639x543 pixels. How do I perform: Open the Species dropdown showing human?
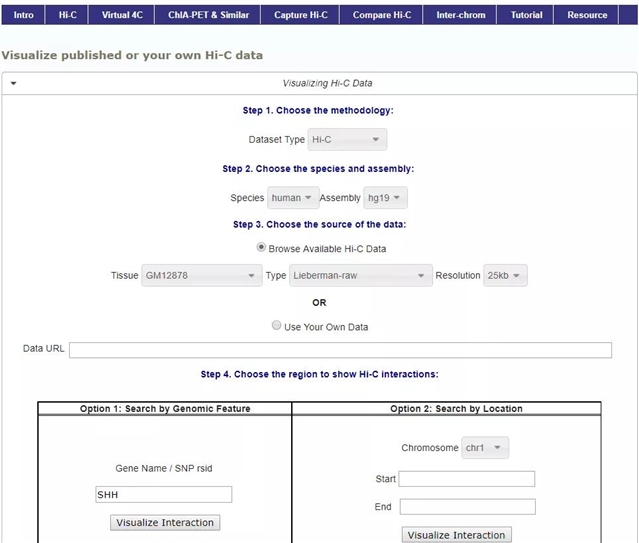(293, 198)
